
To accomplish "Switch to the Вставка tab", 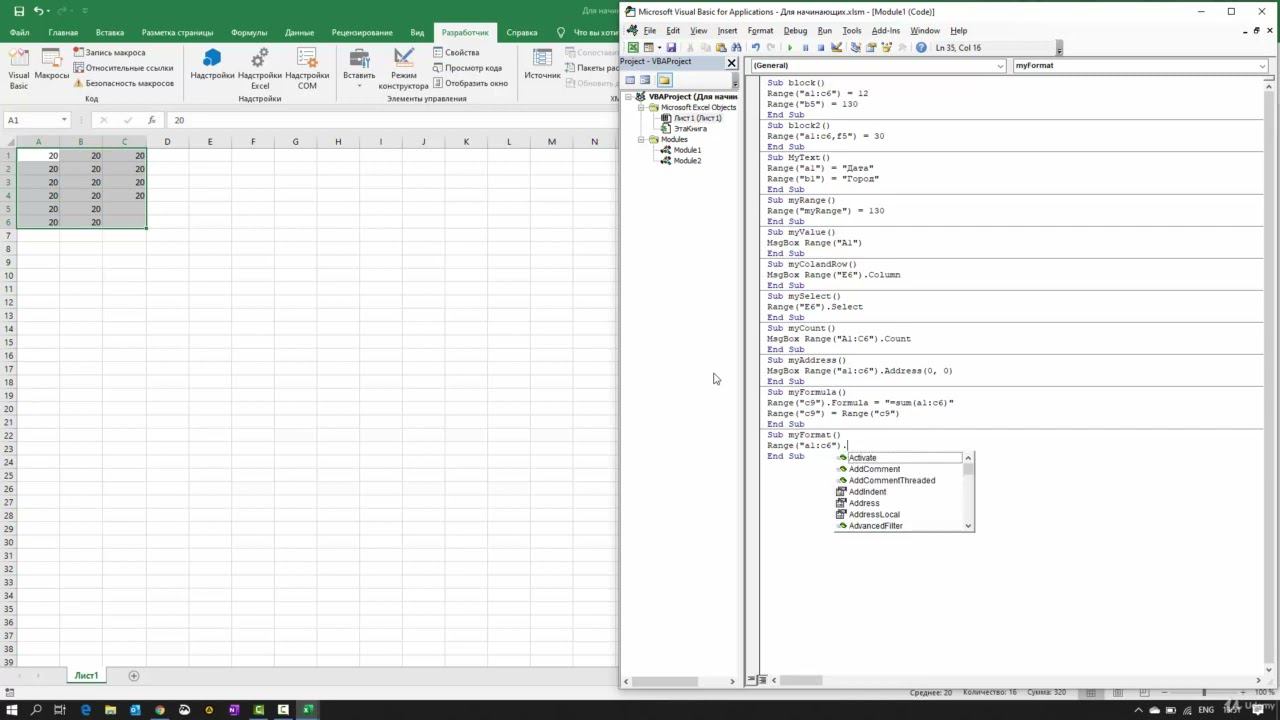I will coord(110,32).
